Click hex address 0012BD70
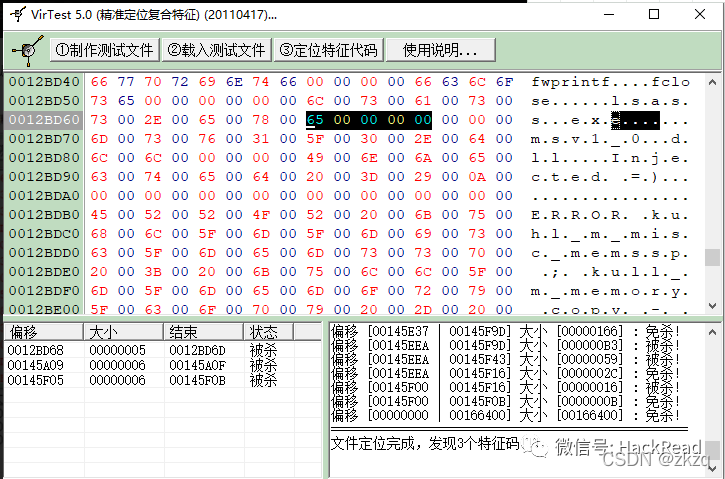 (x=44, y=139)
